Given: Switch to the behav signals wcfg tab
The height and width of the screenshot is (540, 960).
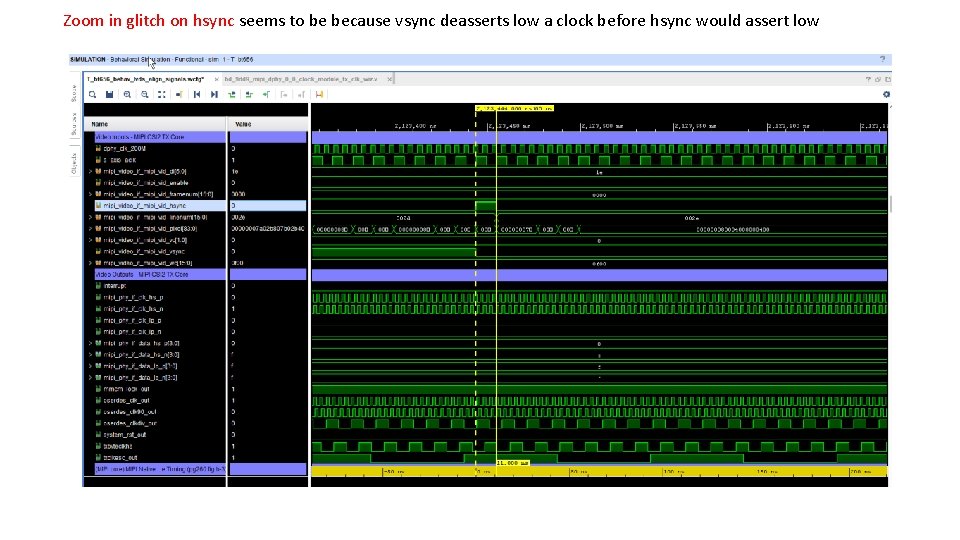Looking at the screenshot, I should (x=145, y=79).
